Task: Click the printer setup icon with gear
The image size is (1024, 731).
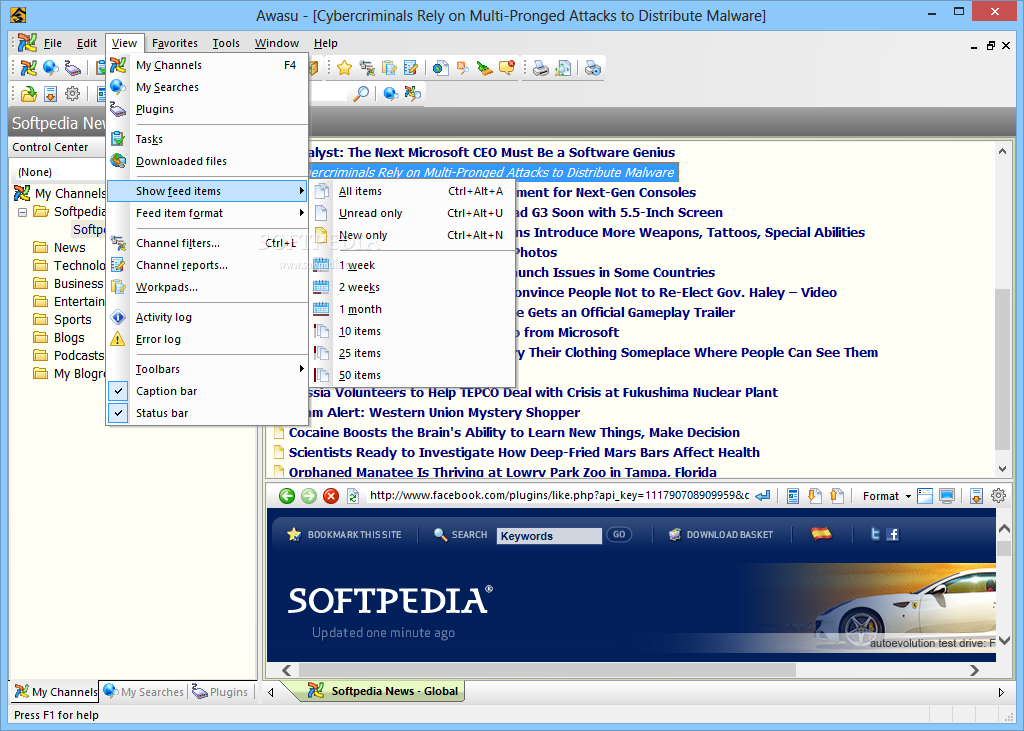Action: pos(593,67)
